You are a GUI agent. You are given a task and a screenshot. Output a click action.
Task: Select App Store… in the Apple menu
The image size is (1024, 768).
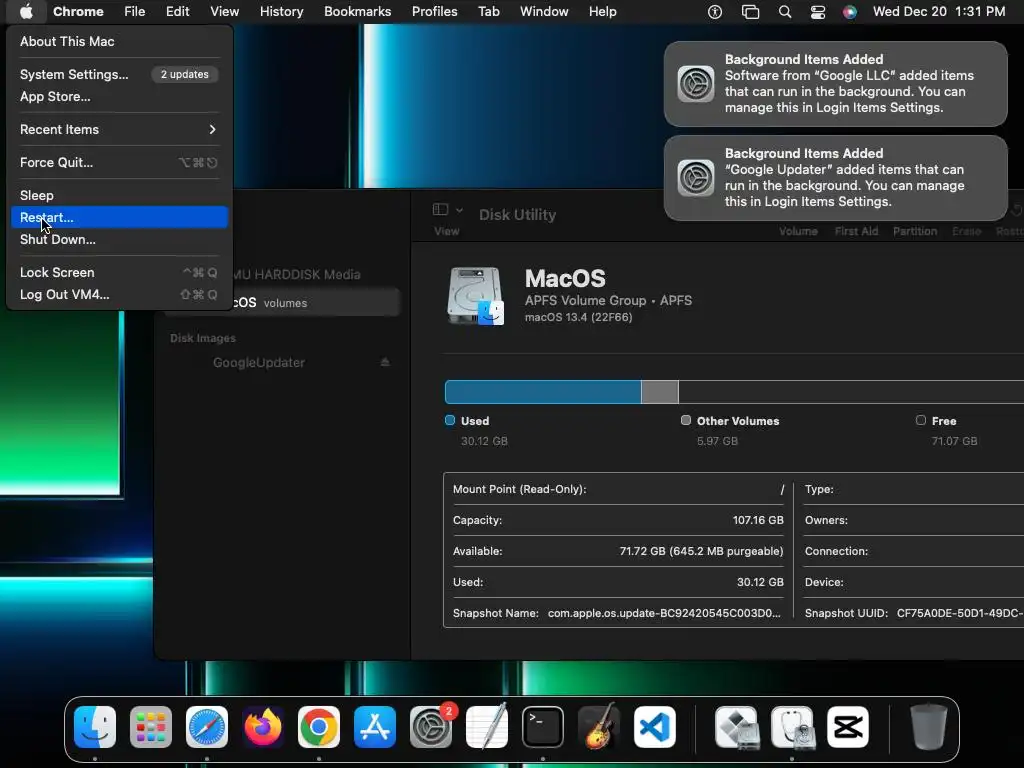coord(120,97)
